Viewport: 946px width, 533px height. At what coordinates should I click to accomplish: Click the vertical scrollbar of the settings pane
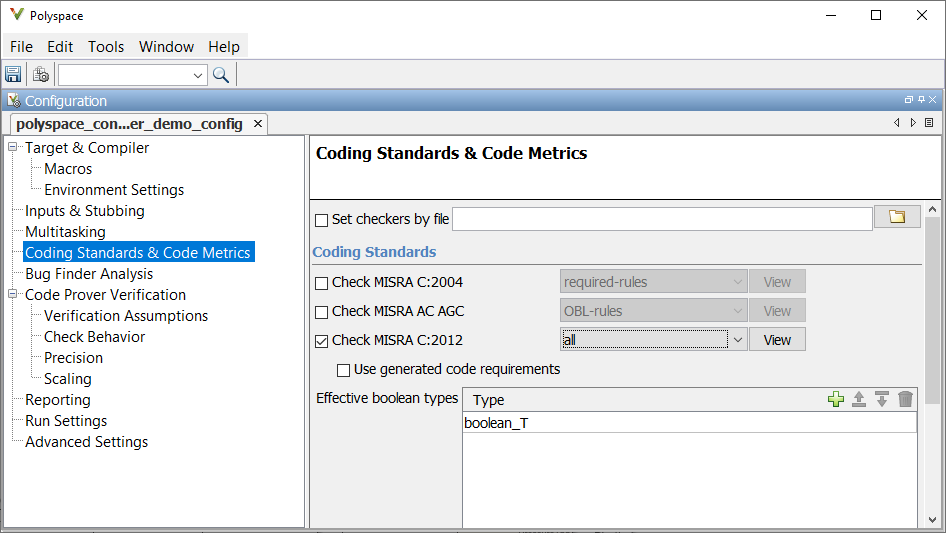(x=932, y=300)
